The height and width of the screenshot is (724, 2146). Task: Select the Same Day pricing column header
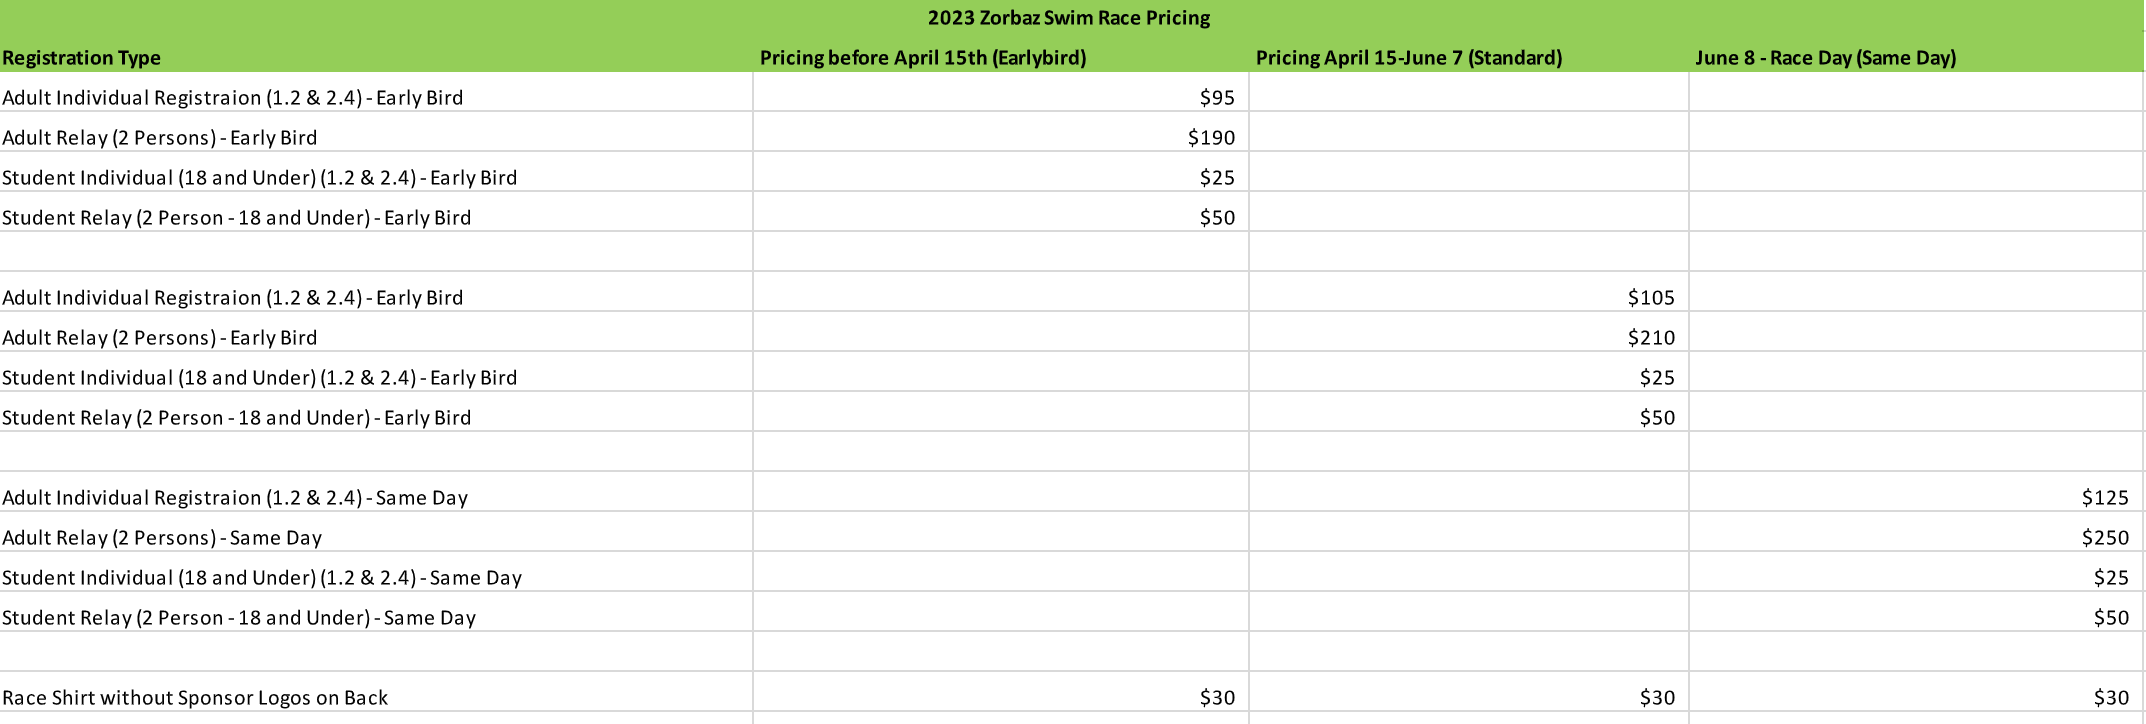point(1825,58)
